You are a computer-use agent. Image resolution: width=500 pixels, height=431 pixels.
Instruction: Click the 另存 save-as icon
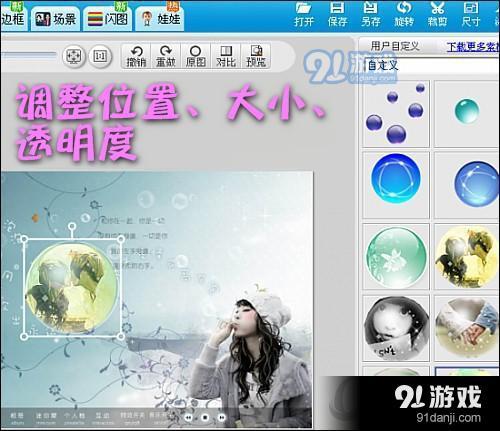point(370,14)
